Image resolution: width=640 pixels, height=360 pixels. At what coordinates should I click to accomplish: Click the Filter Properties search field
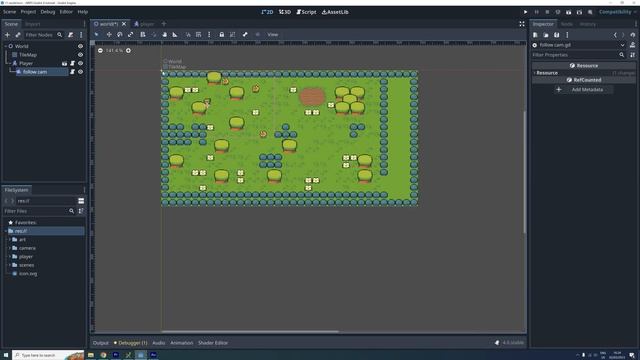580,55
